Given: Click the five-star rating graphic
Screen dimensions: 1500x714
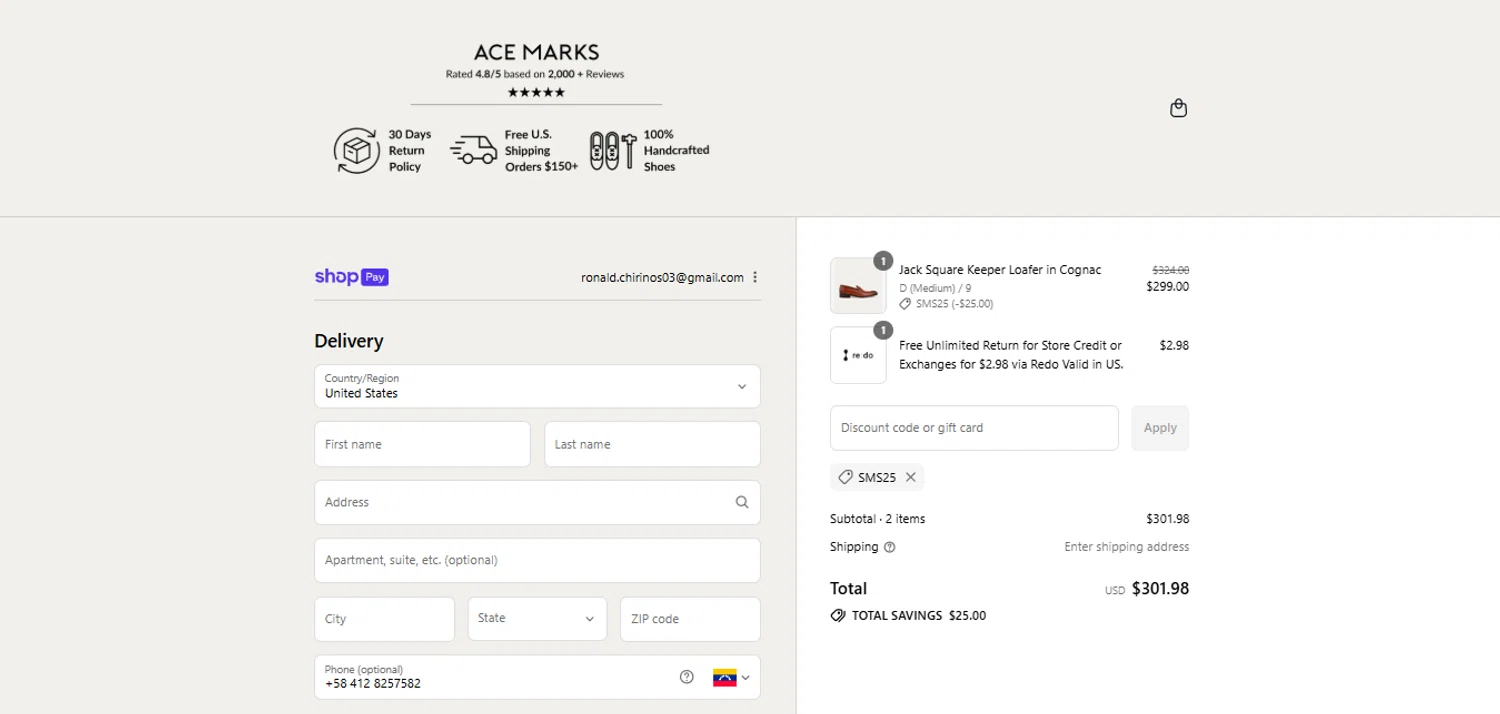Looking at the screenshot, I should (536, 92).
